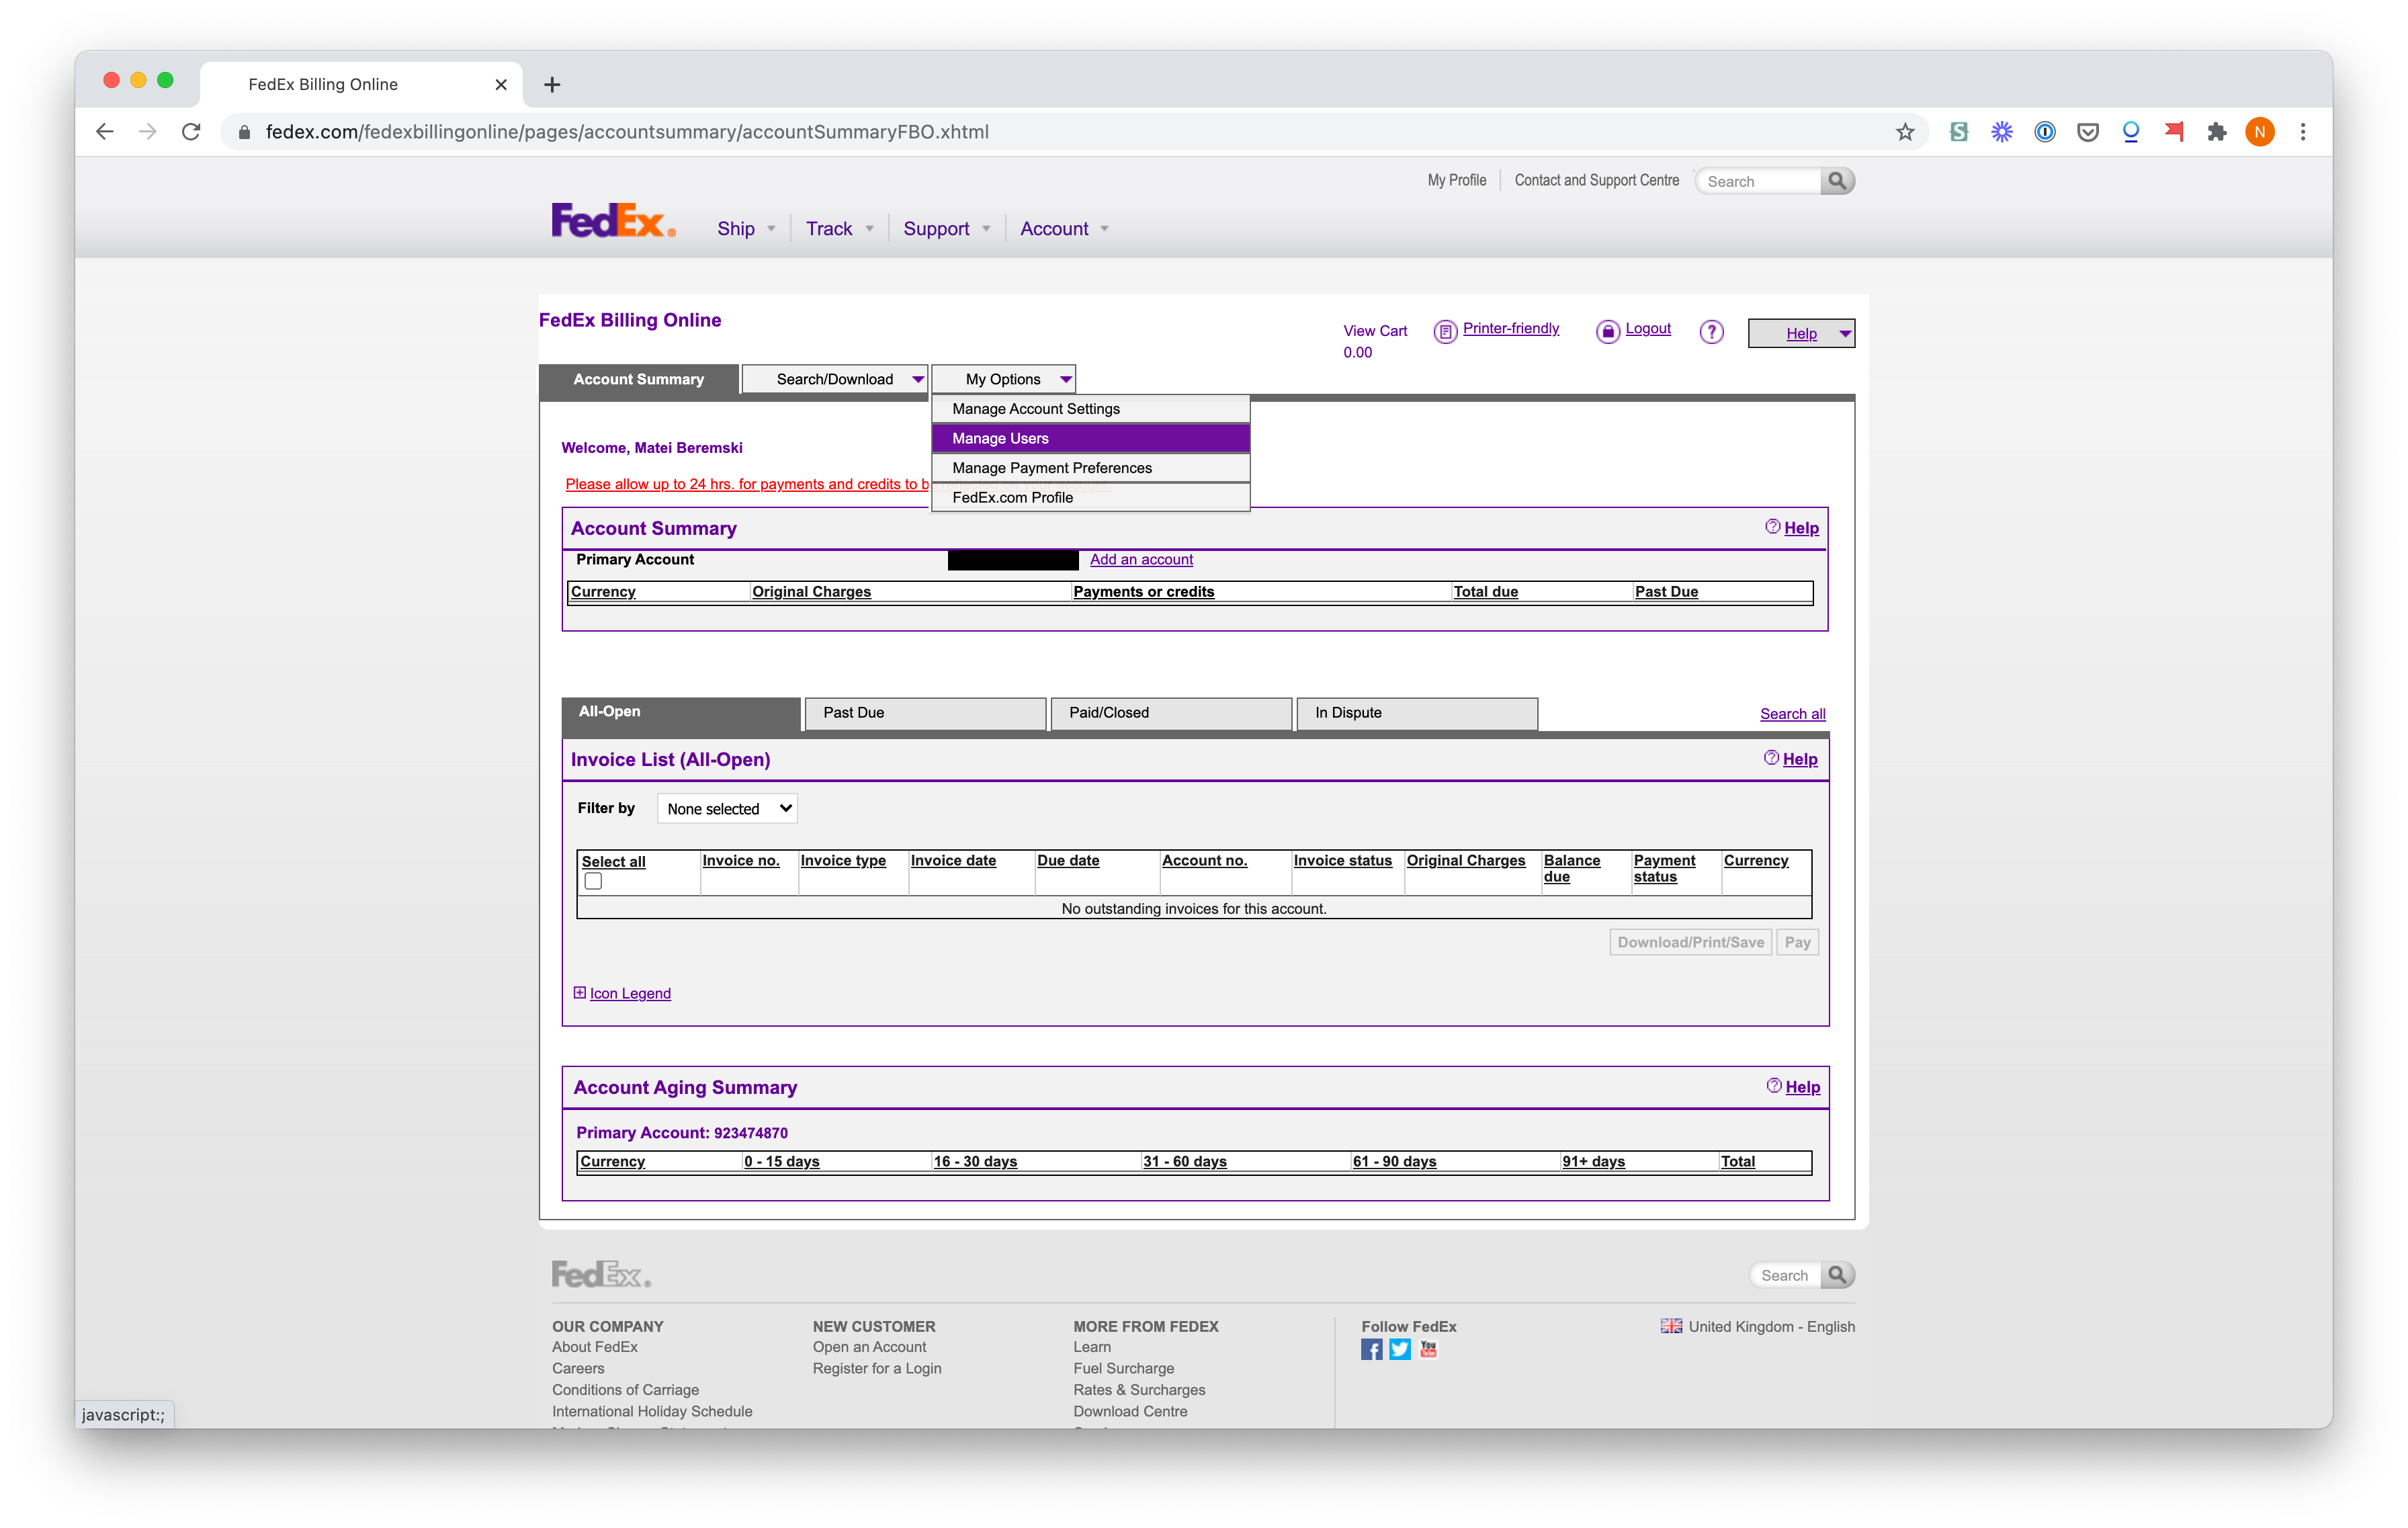Click the FedEx logo in header

[x=613, y=221]
